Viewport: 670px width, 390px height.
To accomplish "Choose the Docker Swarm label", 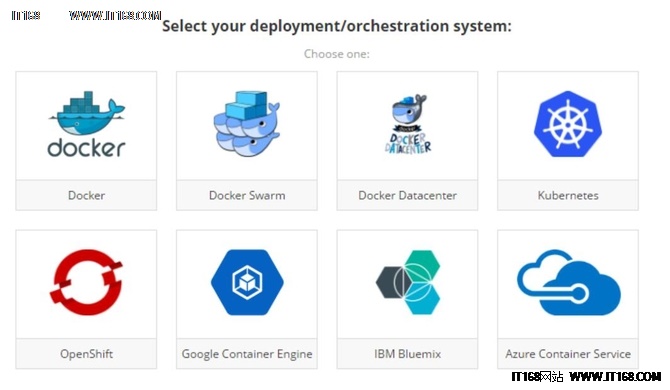I will (247, 195).
